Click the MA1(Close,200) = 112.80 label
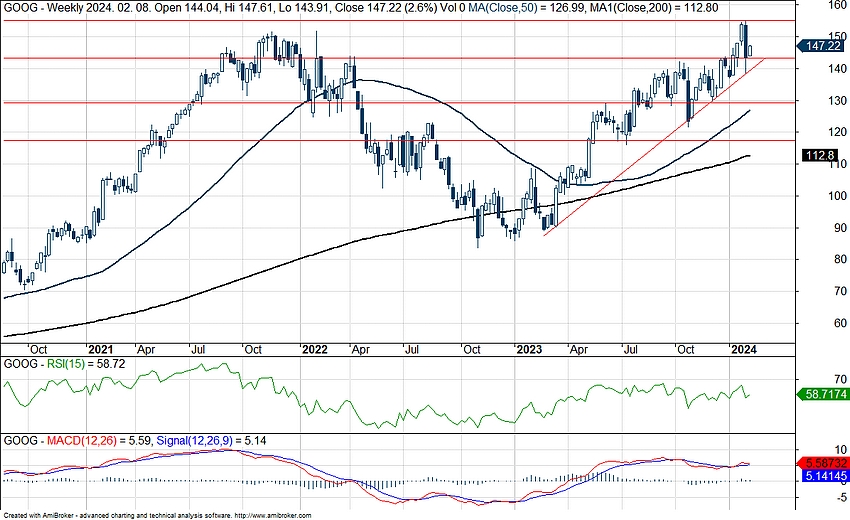 [x=653, y=8]
